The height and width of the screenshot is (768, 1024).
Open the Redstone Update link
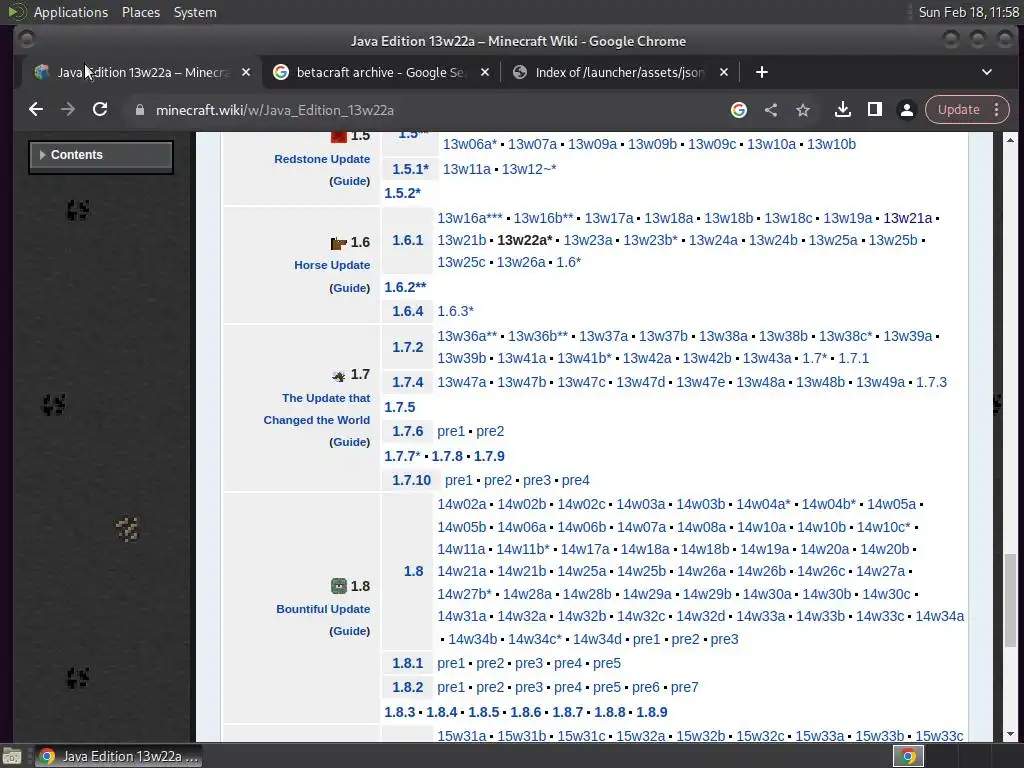[x=322, y=159]
